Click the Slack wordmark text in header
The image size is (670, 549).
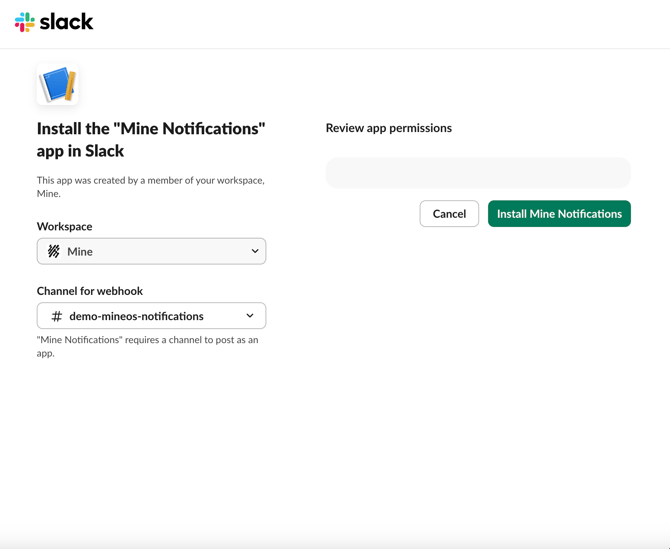coord(67,21)
